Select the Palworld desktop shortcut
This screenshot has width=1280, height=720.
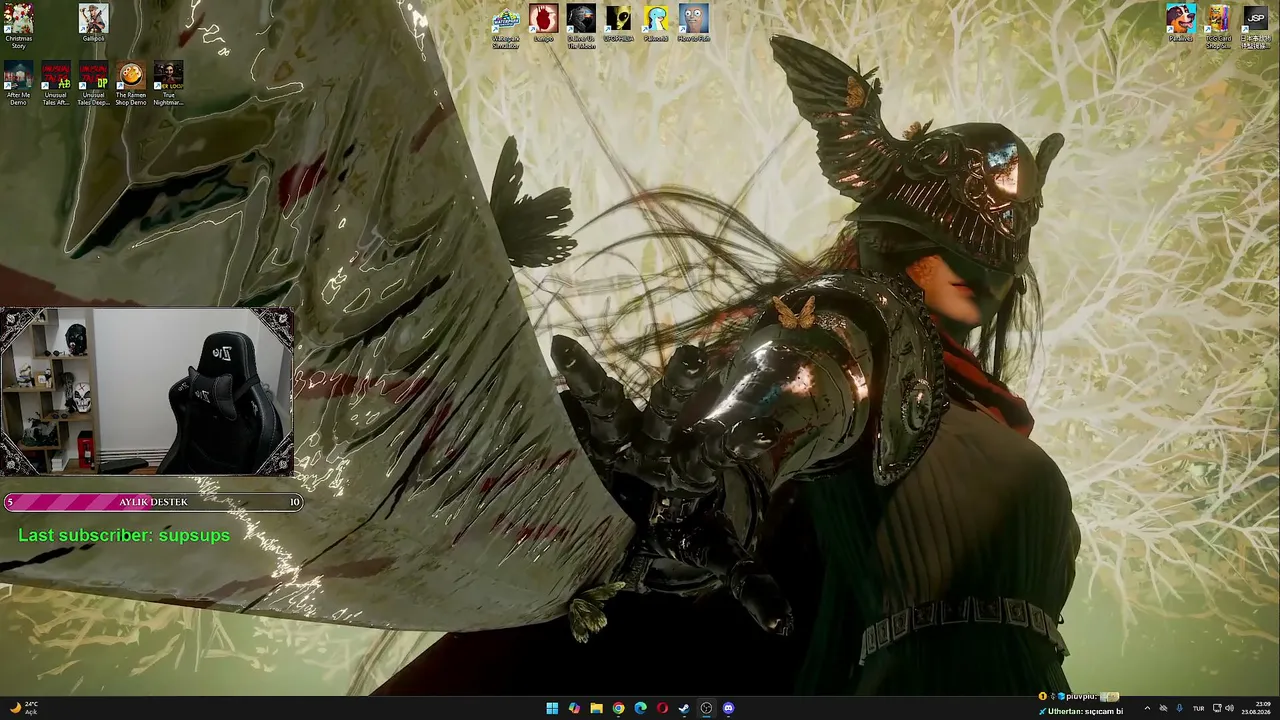(x=656, y=23)
